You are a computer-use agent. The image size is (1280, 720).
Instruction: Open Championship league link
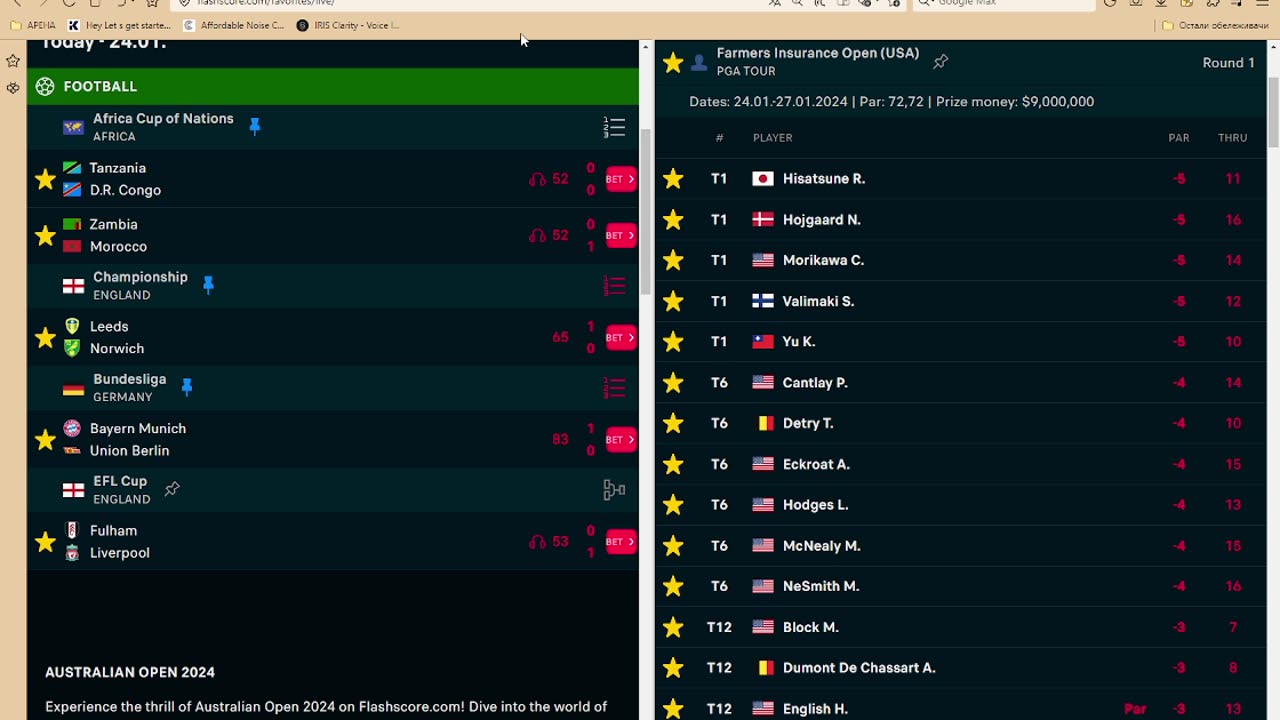[x=140, y=277]
